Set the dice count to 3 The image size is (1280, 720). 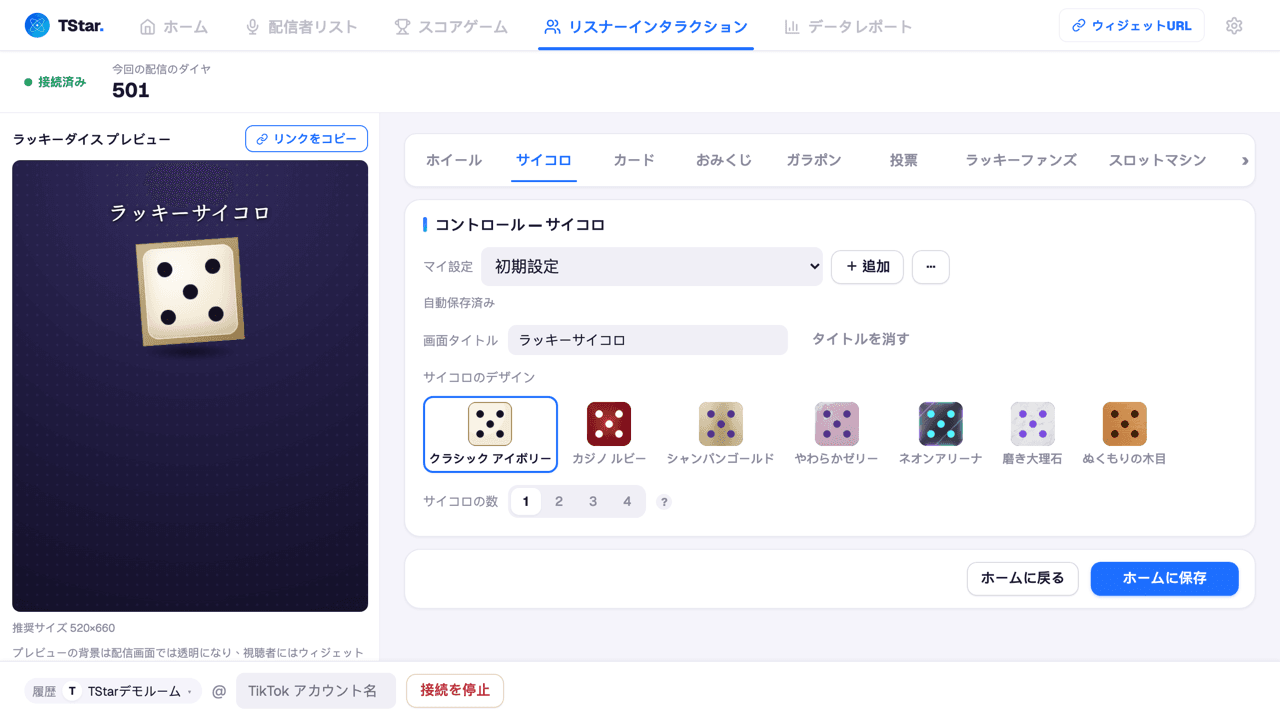tap(593, 501)
